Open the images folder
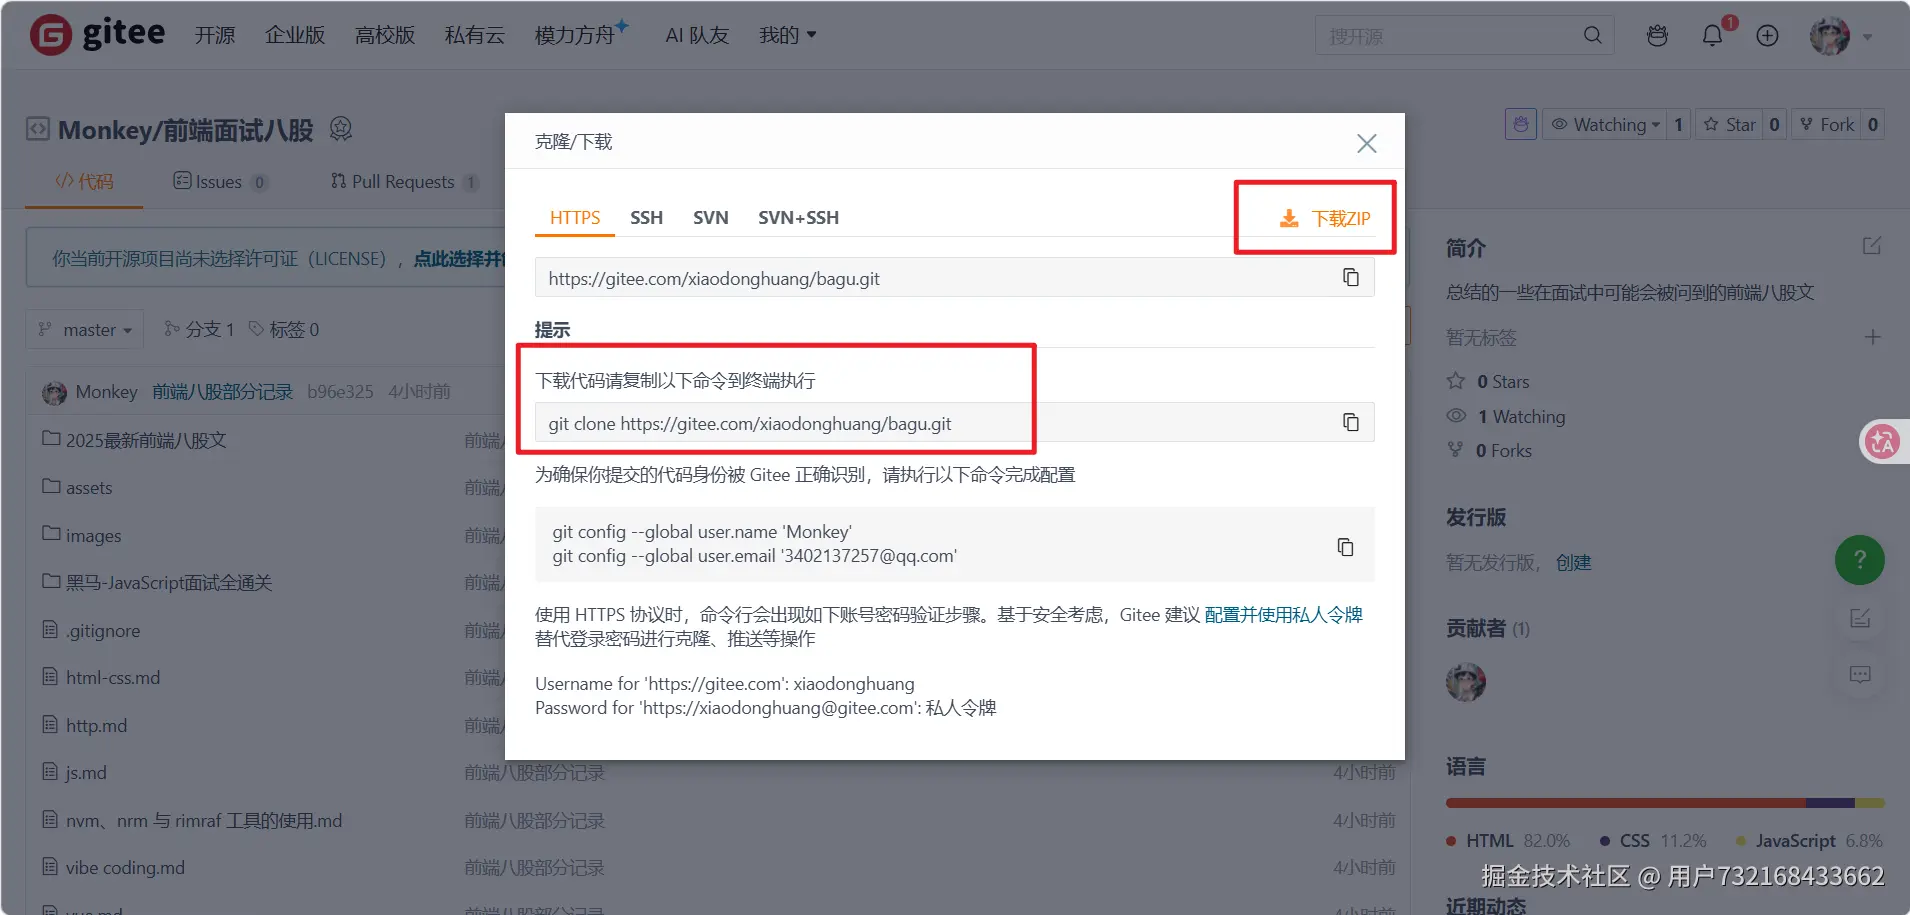Image resolution: width=1910 pixels, height=915 pixels. click(x=93, y=535)
